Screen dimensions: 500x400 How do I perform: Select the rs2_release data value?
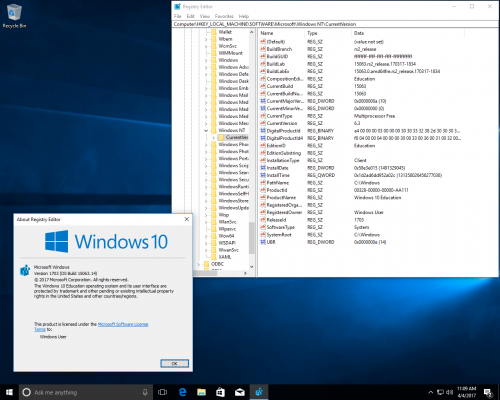(x=365, y=49)
